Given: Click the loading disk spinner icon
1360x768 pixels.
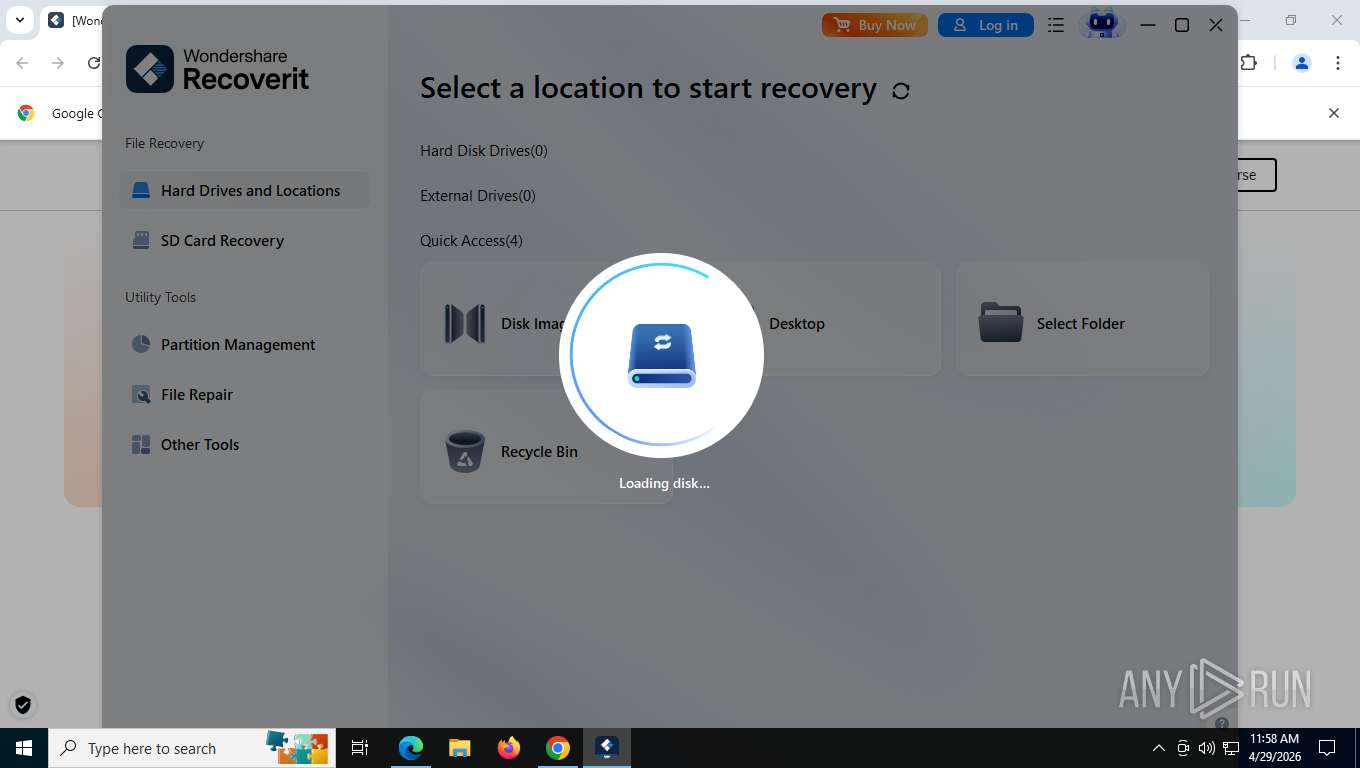Looking at the screenshot, I should tap(662, 355).
